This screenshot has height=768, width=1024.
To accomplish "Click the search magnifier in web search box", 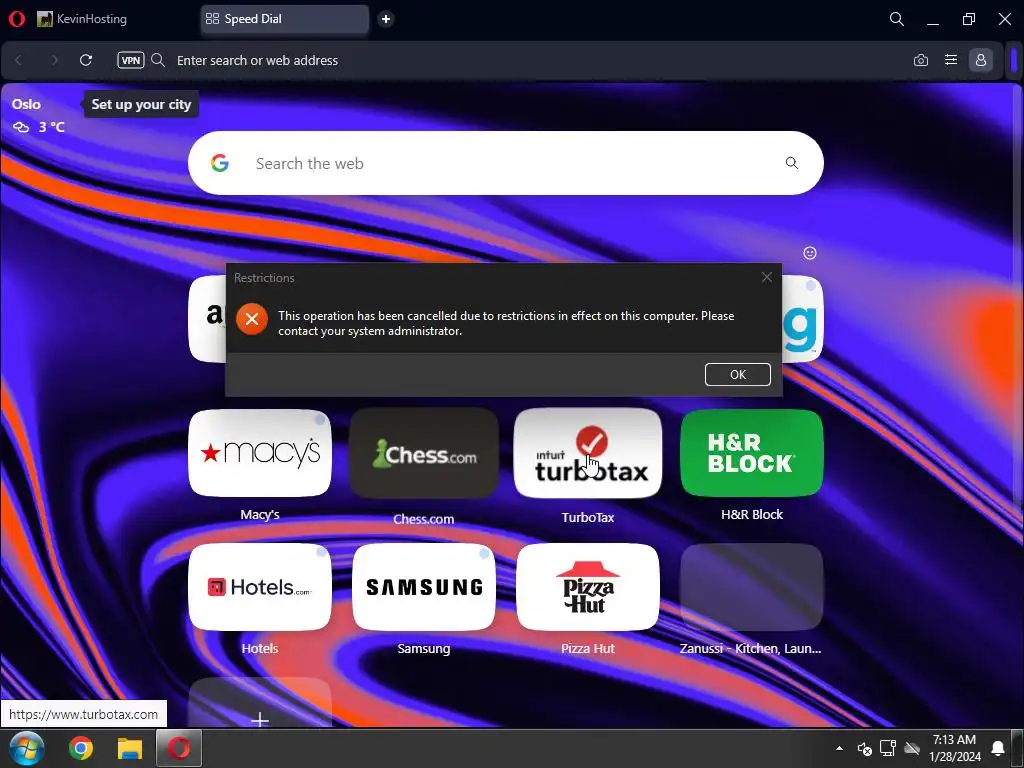I will tap(792, 163).
